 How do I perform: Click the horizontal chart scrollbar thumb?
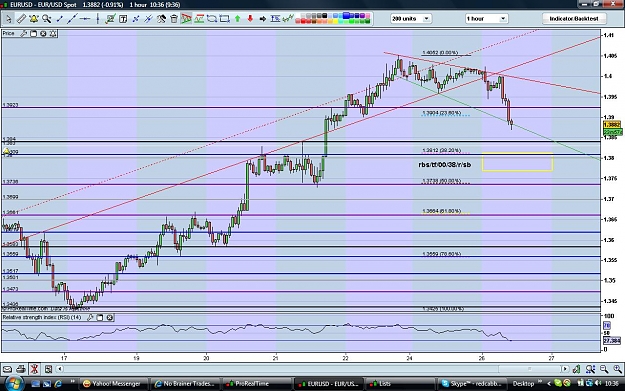tap(530, 369)
